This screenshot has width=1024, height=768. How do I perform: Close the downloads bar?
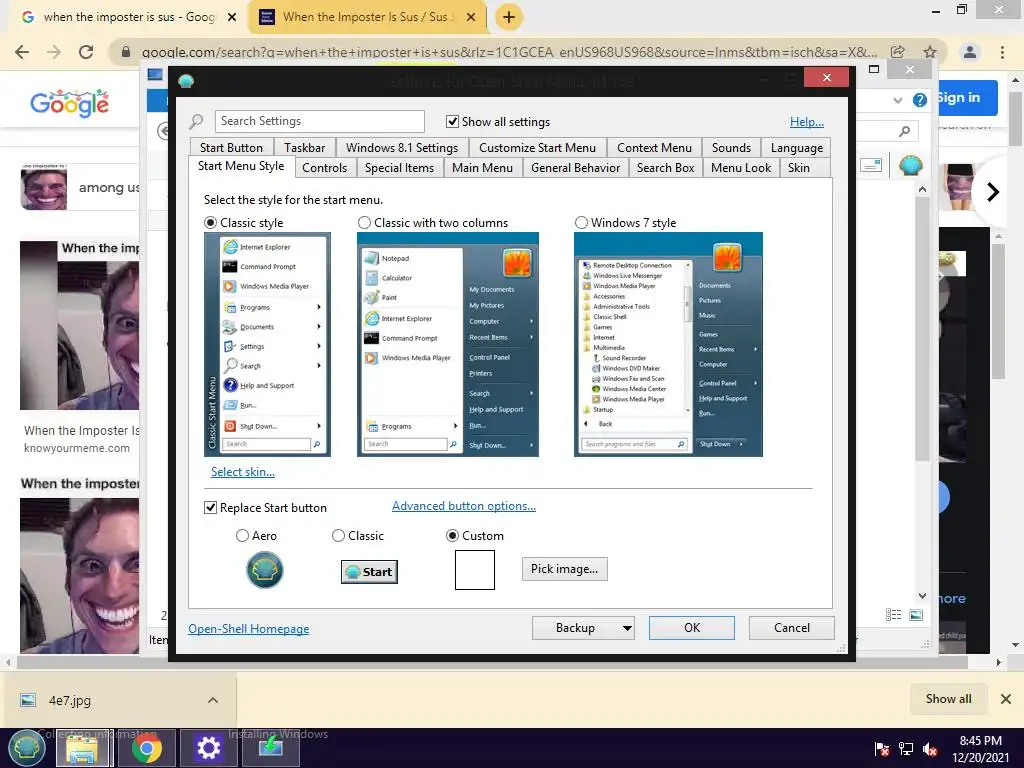pyautogui.click(x=1006, y=699)
